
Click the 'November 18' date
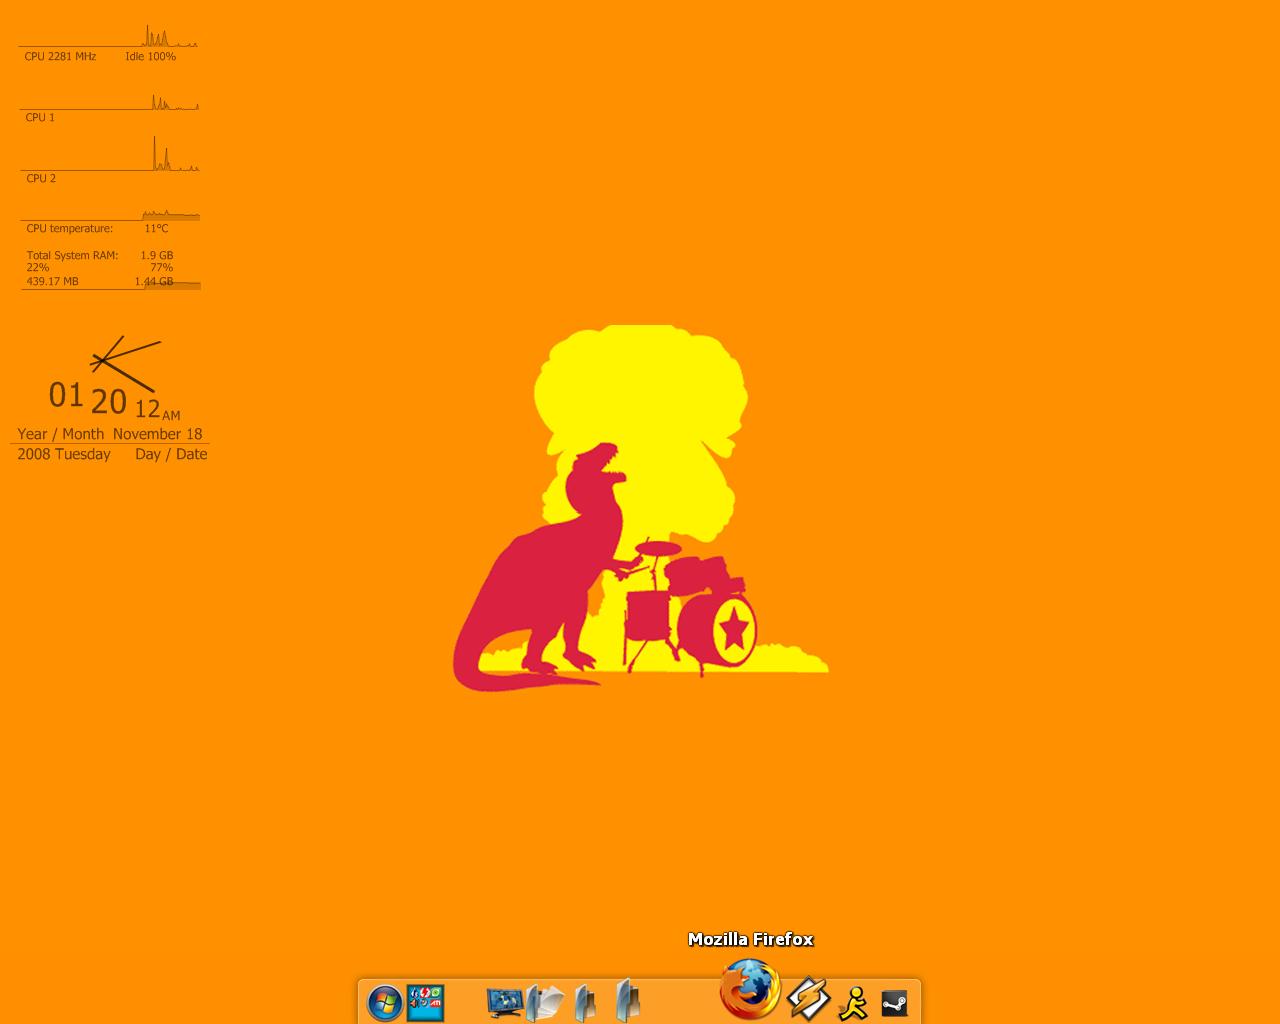pos(157,434)
